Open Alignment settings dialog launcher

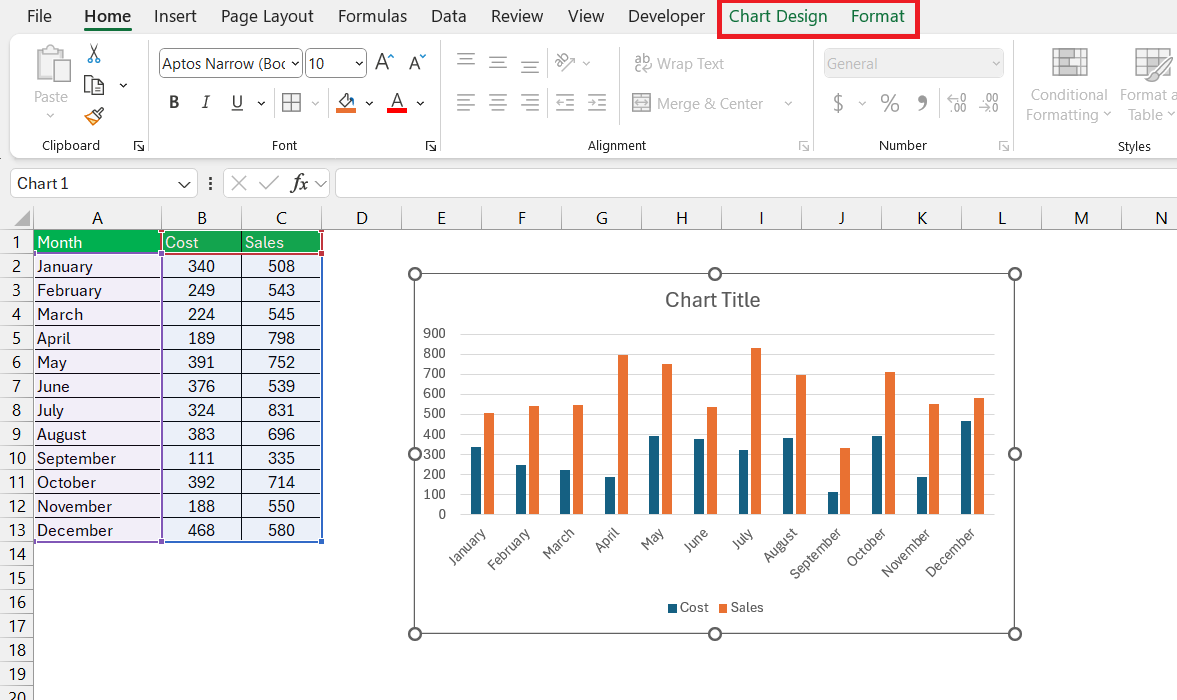tap(804, 146)
